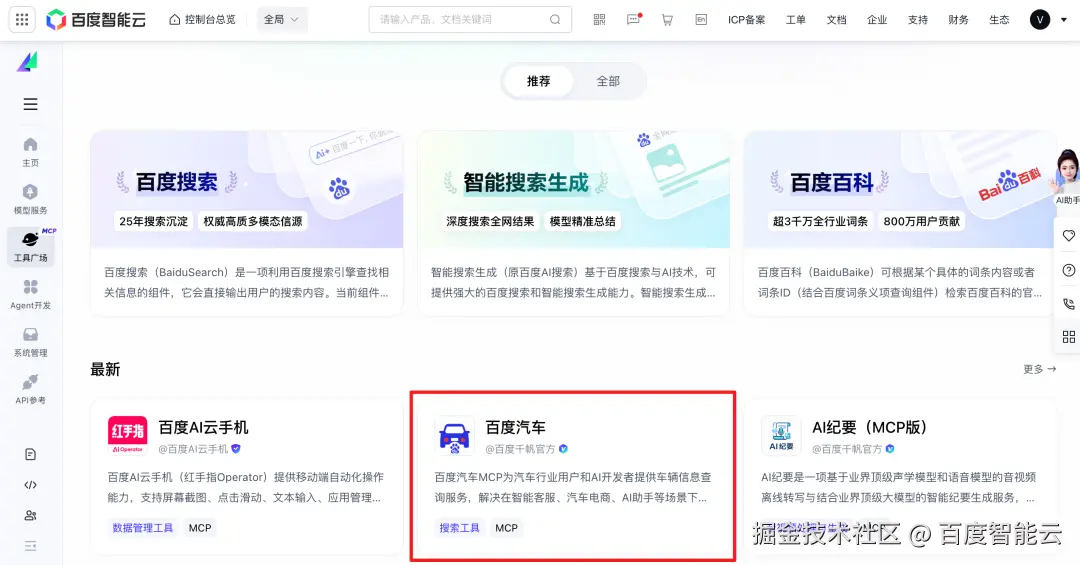Toggle the sidebar hamburger menu
The height and width of the screenshot is (565, 1080).
pos(30,104)
